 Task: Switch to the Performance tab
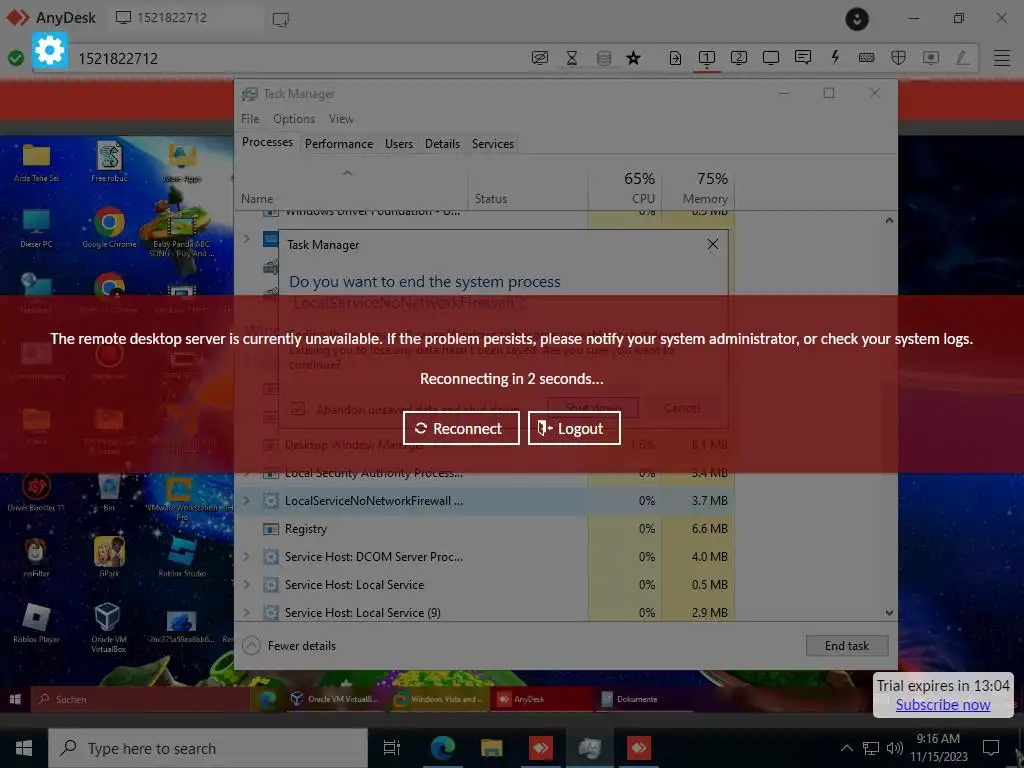click(339, 144)
